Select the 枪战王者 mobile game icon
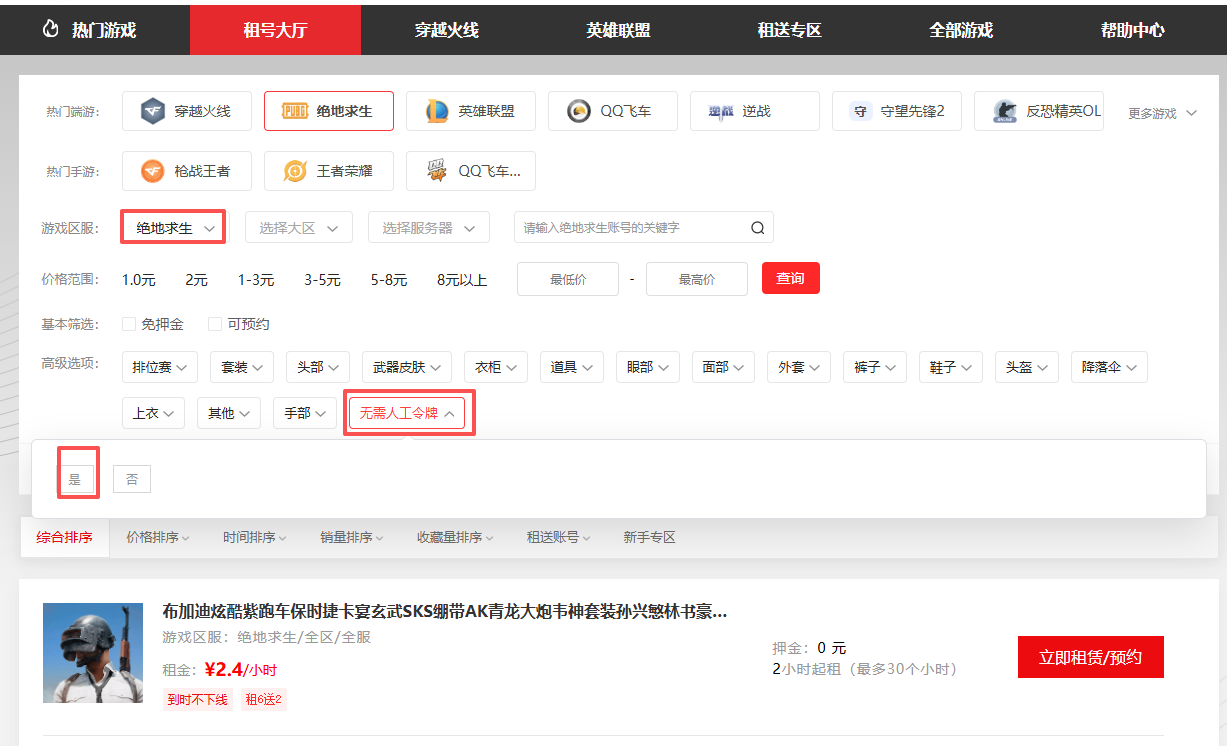This screenshot has width=1227, height=746. (153, 171)
